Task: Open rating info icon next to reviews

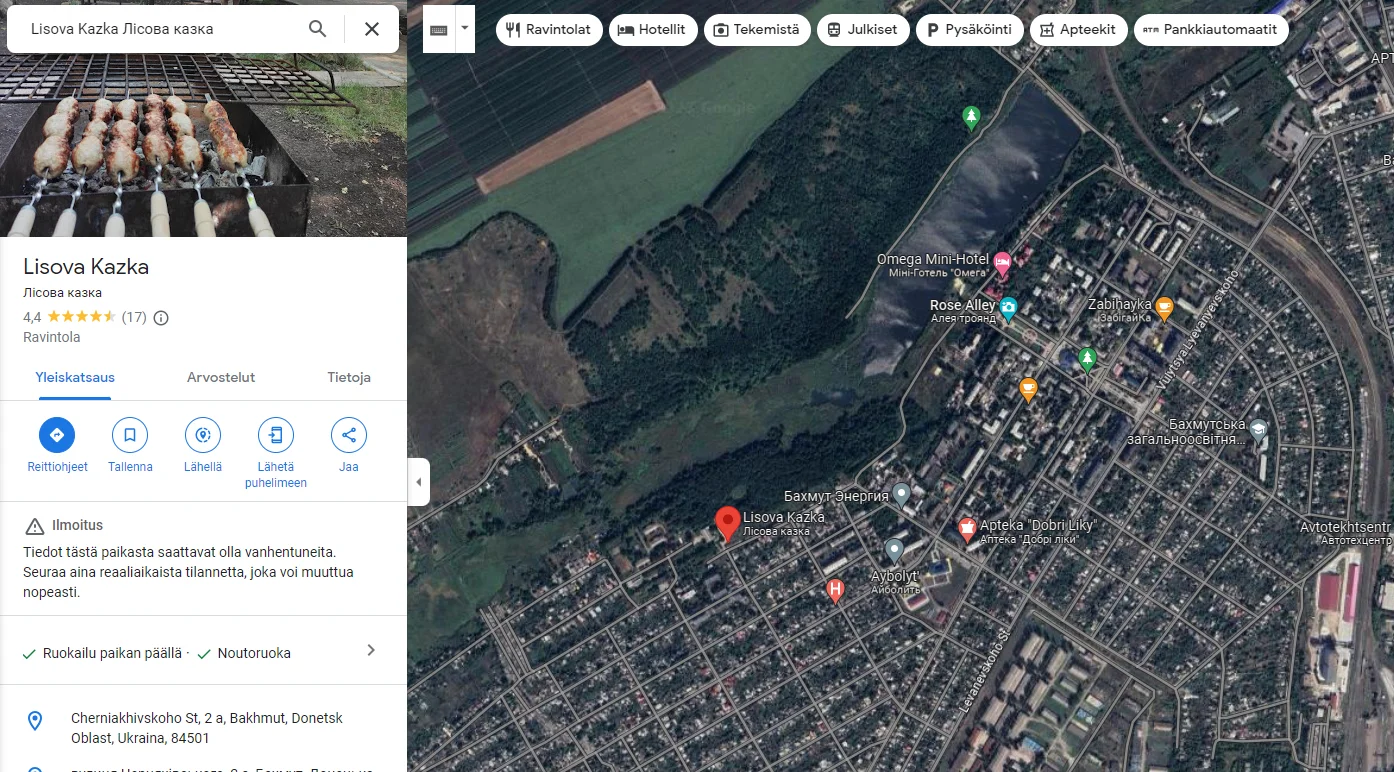Action: point(161,318)
